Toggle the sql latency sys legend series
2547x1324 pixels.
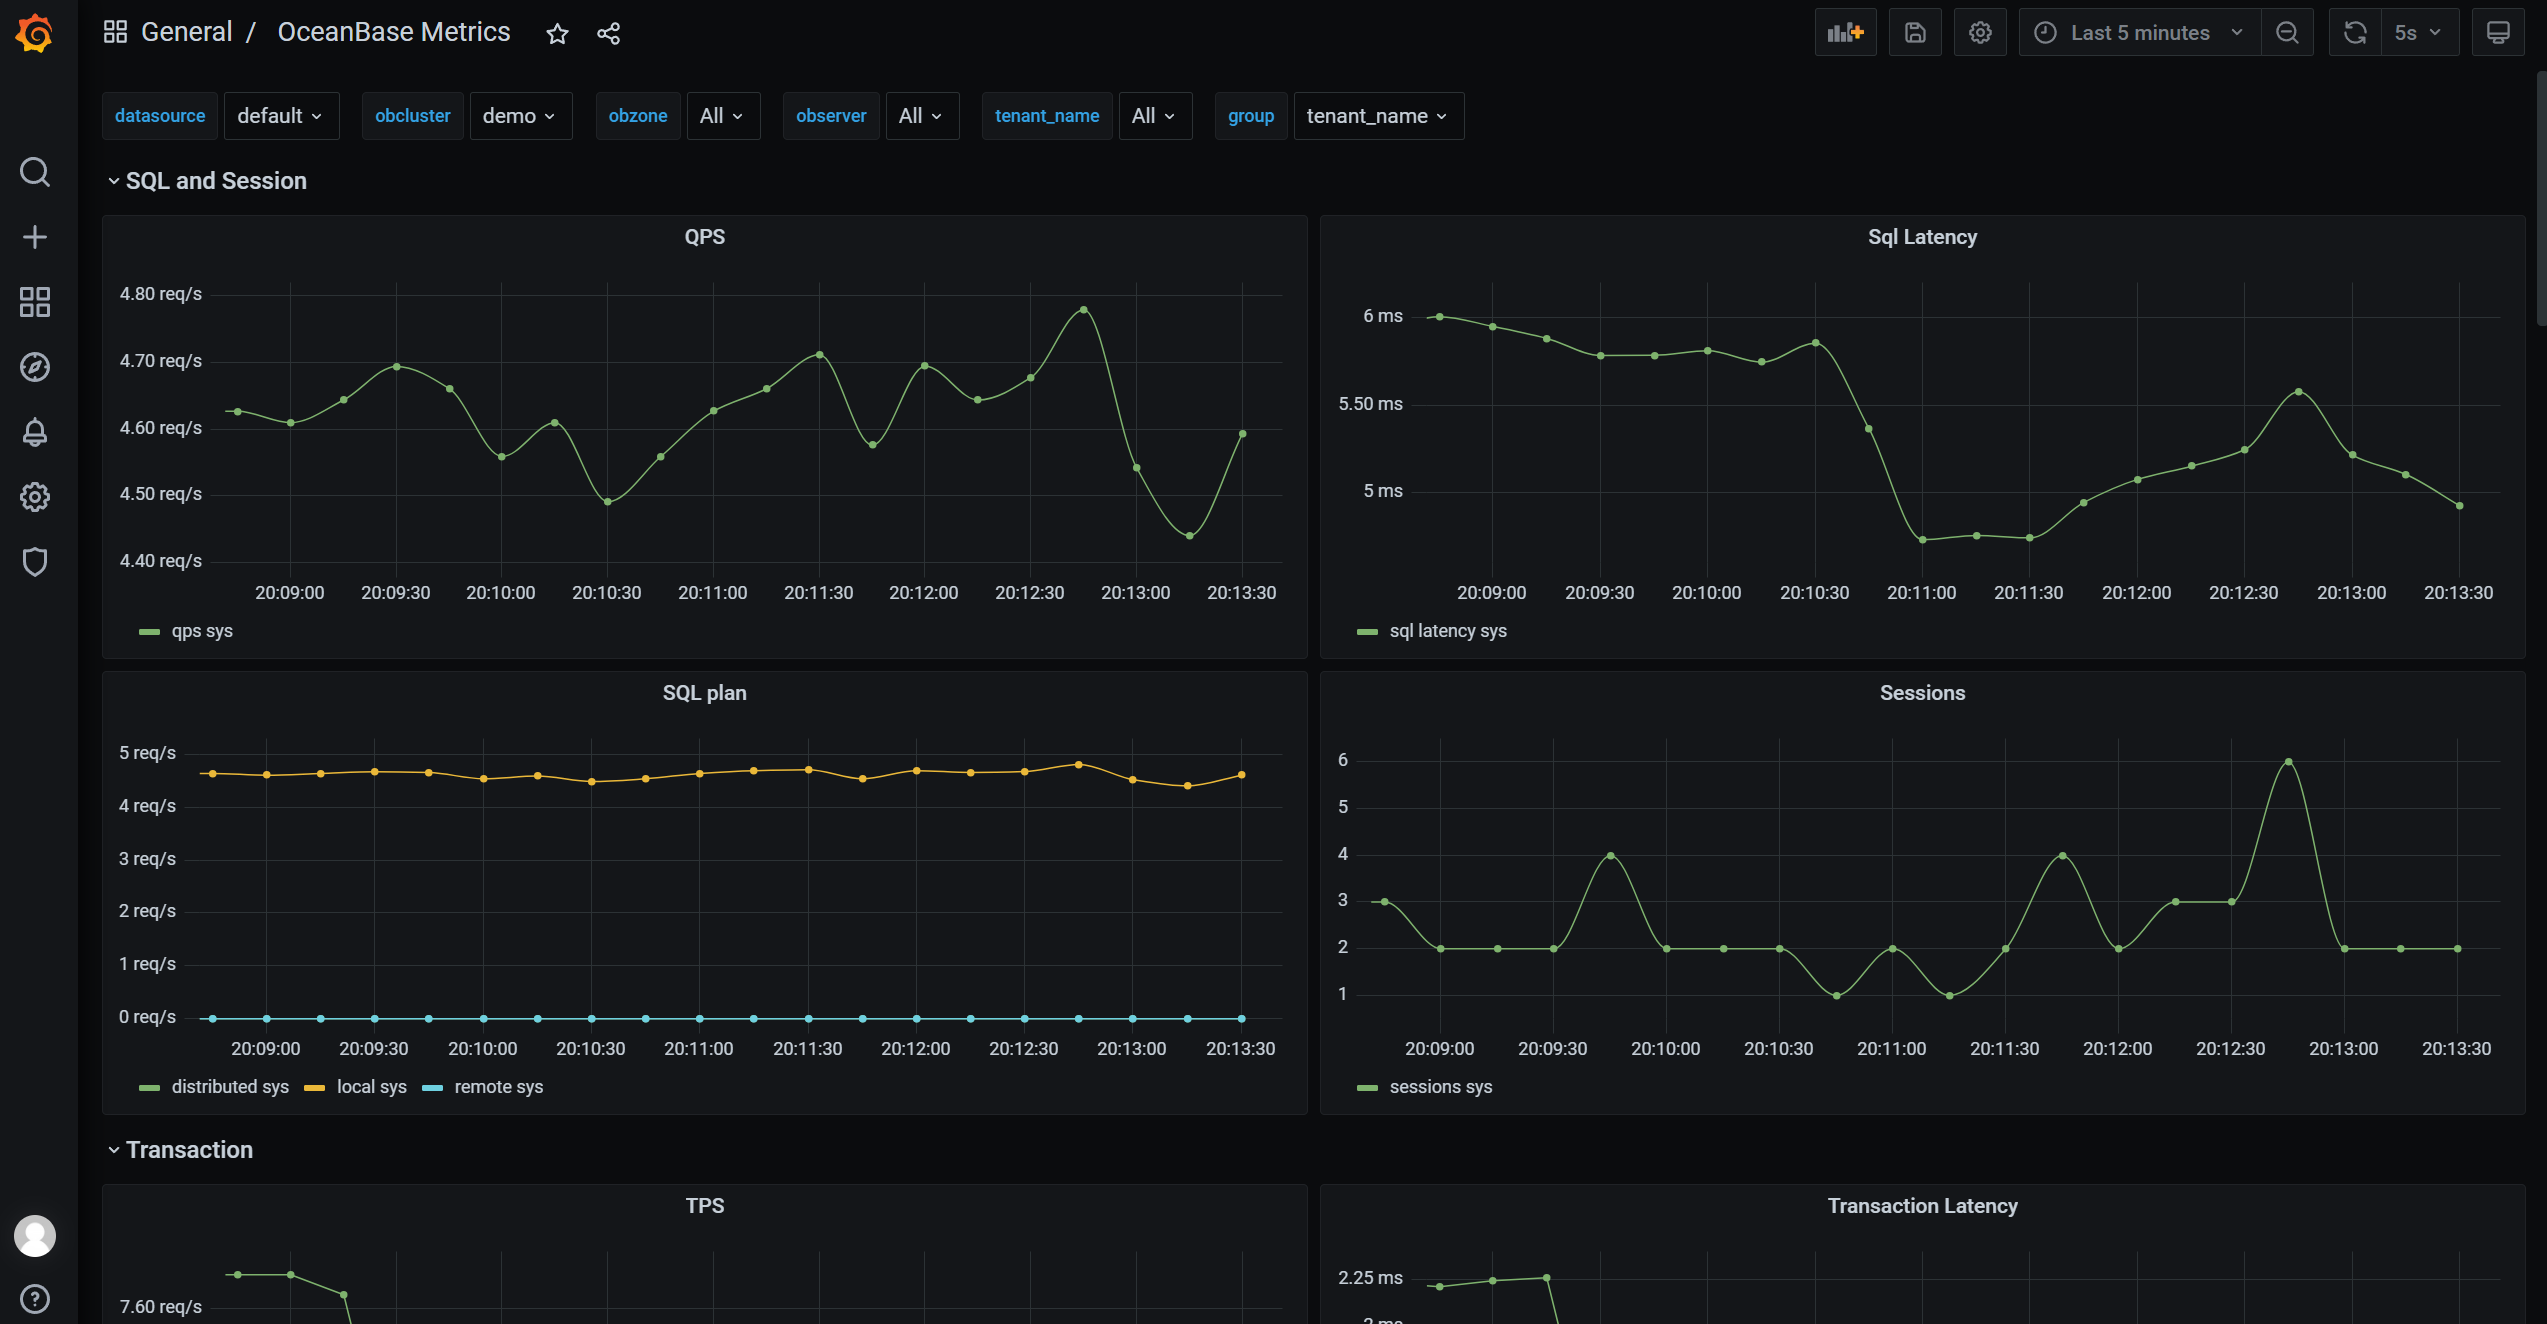[1448, 631]
